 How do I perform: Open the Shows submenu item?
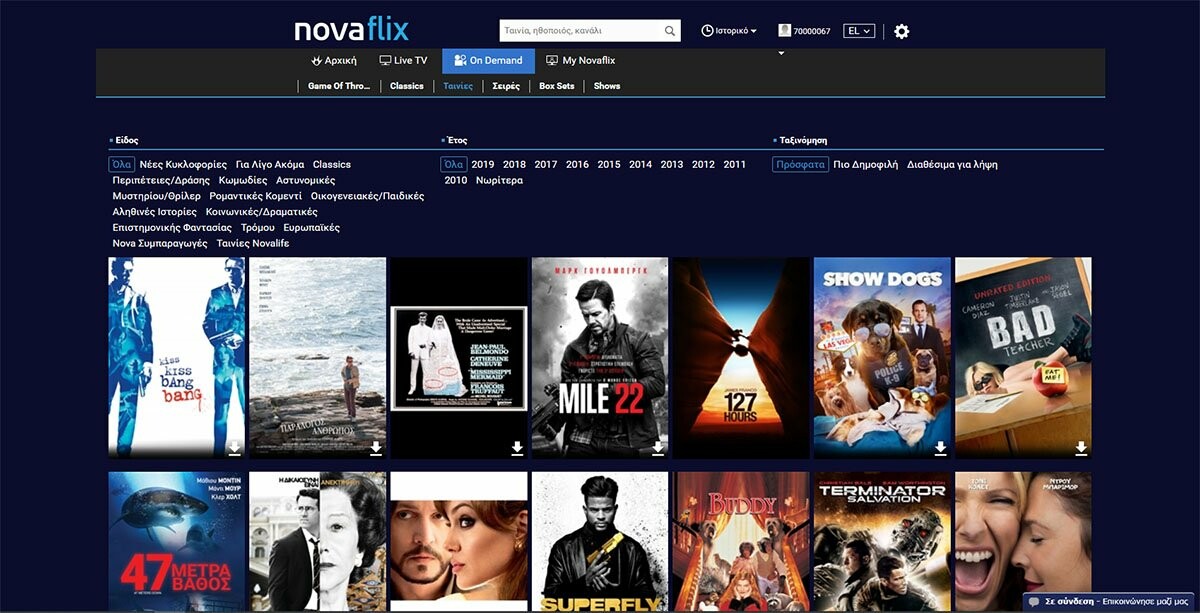(607, 86)
